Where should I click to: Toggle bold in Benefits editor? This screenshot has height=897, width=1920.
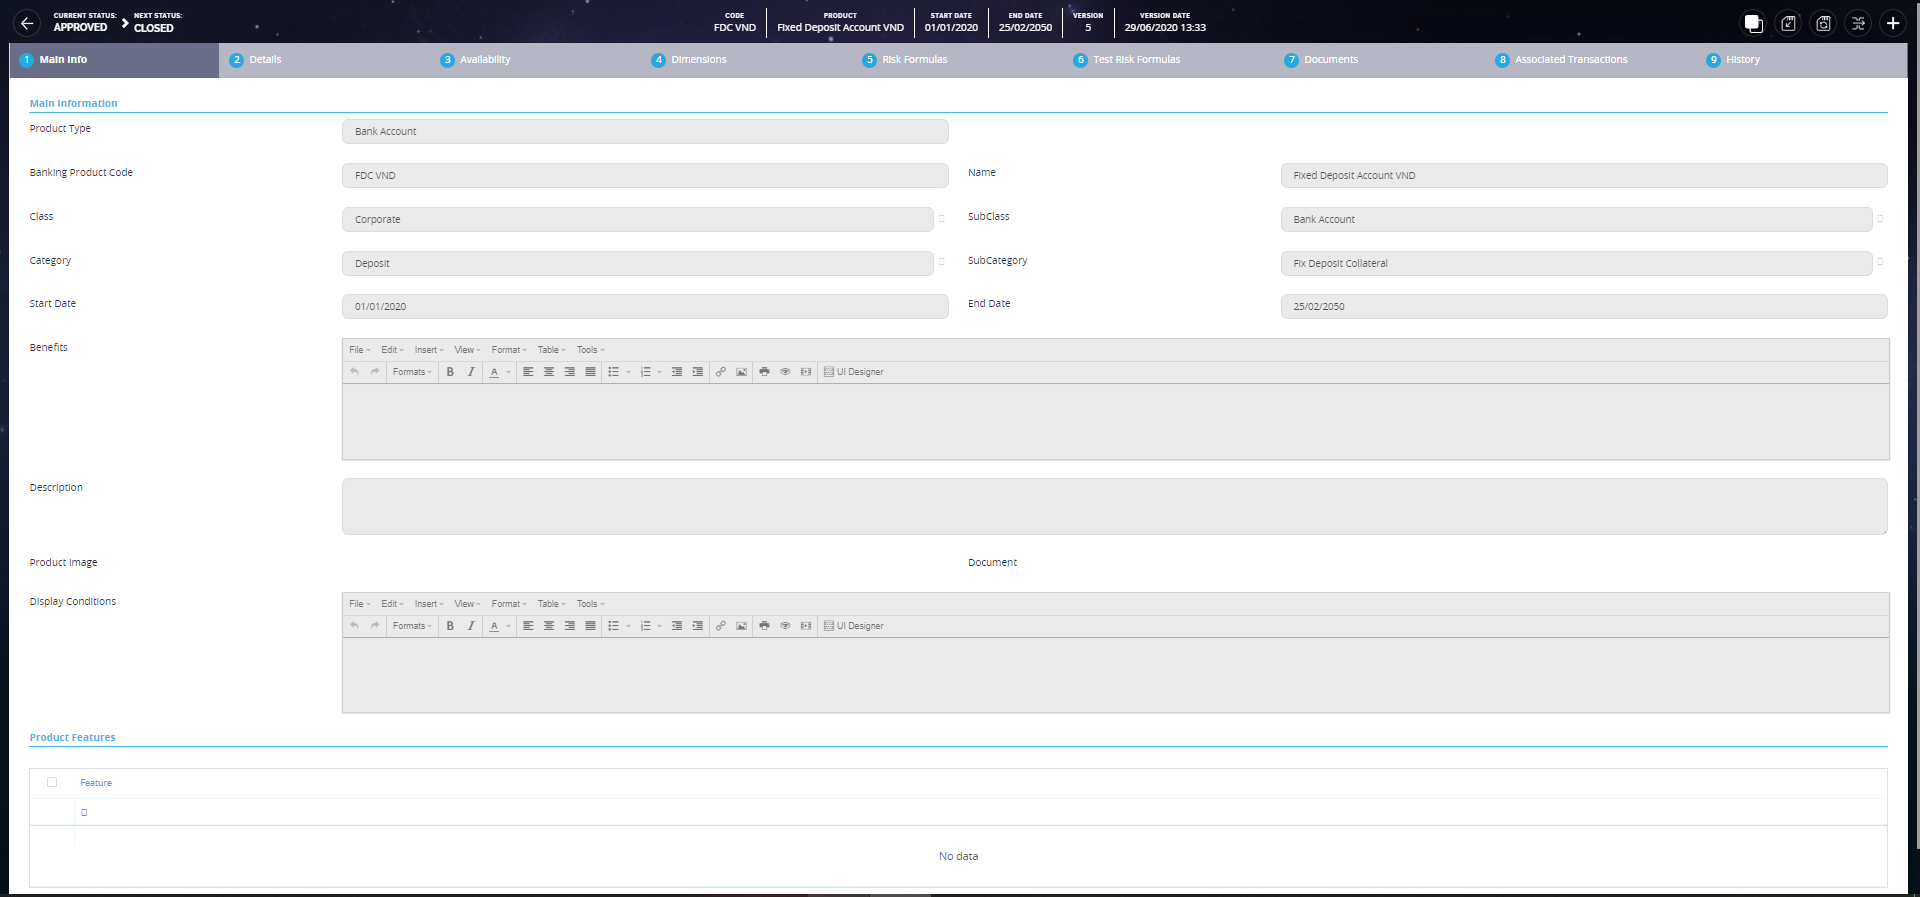(450, 372)
